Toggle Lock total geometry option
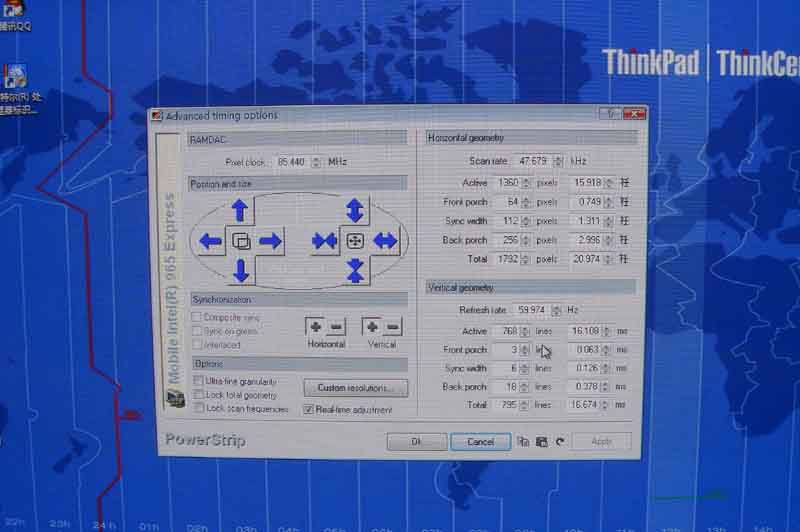Image resolution: width=800 pixels, height=532 pixels. (x=198, y=395)
